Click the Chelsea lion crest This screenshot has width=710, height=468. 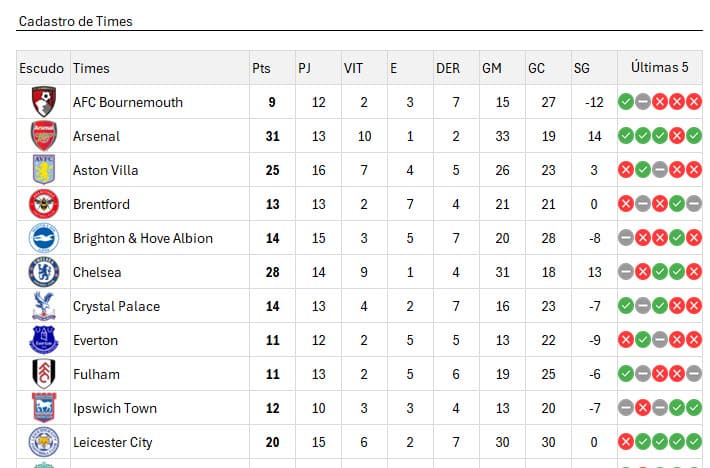point(43,272)
